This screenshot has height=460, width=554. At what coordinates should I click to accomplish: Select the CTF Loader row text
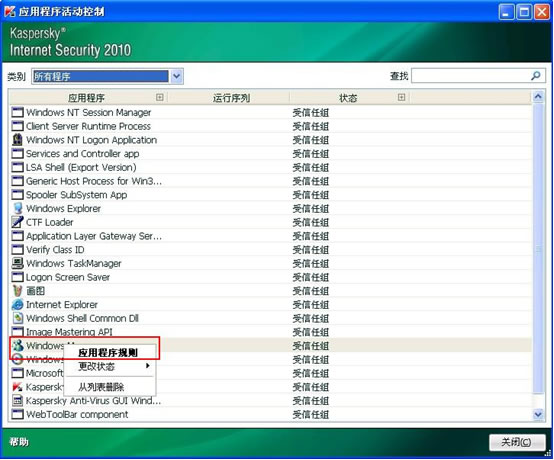(x=50, y=223)
